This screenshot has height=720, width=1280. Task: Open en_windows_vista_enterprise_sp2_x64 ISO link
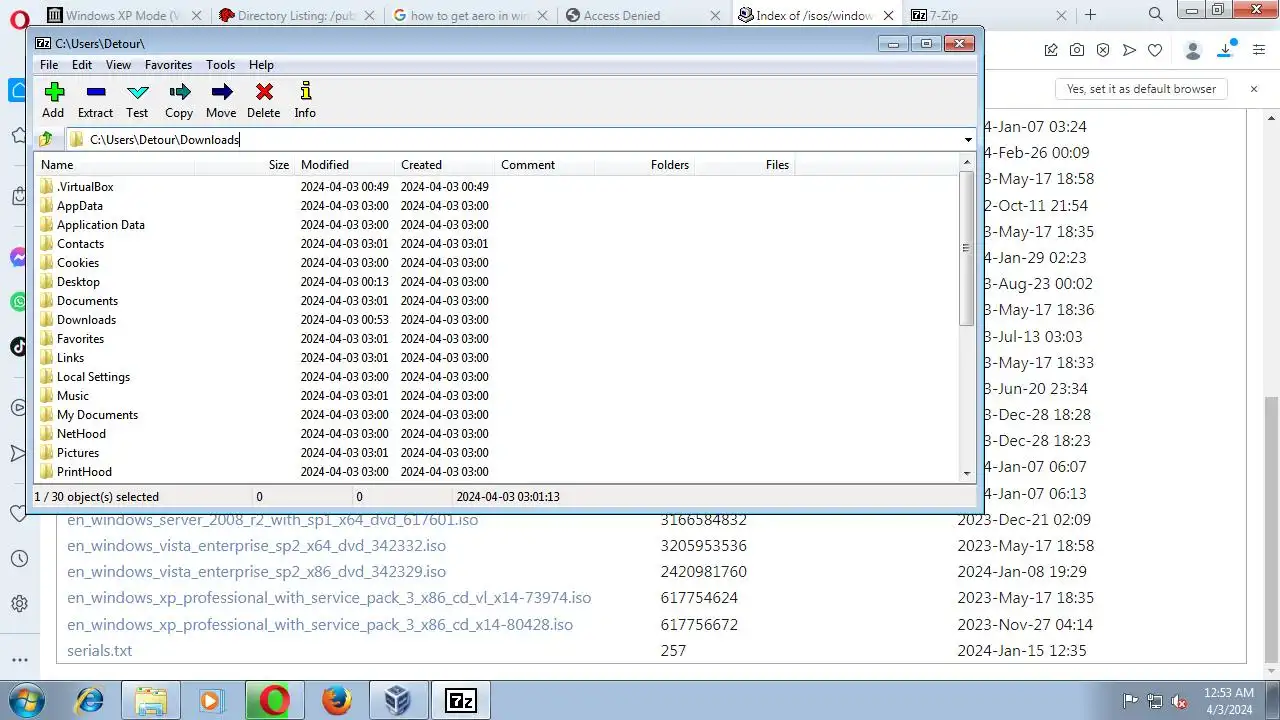[256, 546]
